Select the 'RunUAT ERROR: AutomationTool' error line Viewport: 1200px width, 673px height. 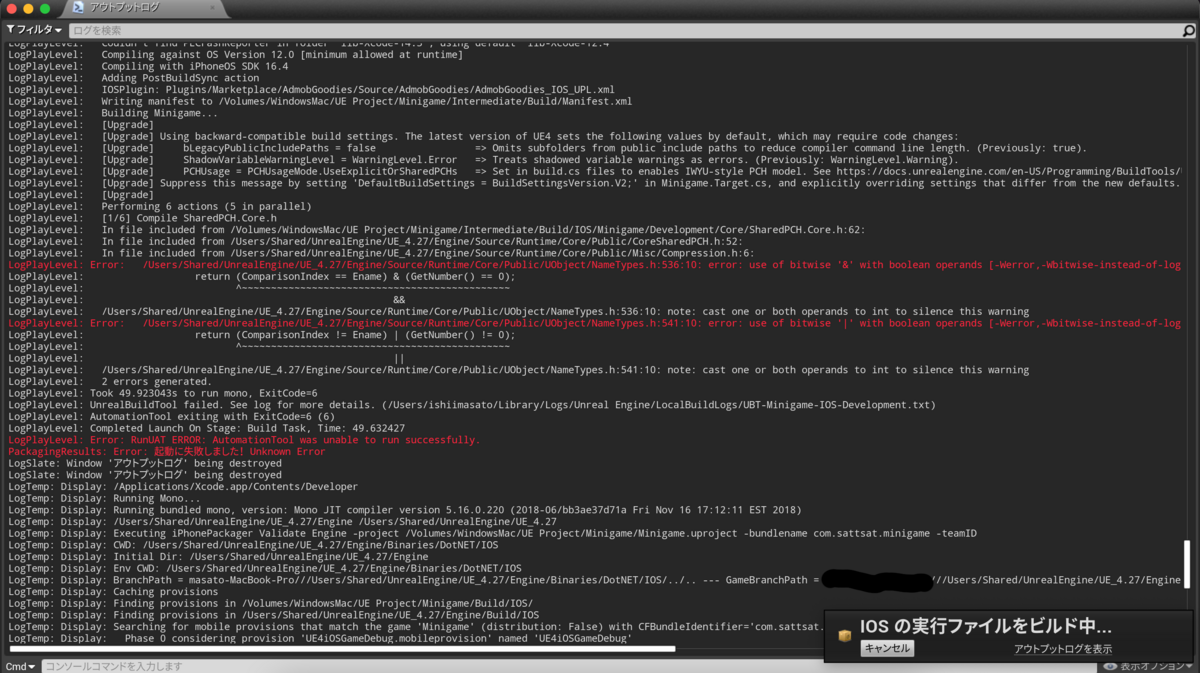pos(243,440)
